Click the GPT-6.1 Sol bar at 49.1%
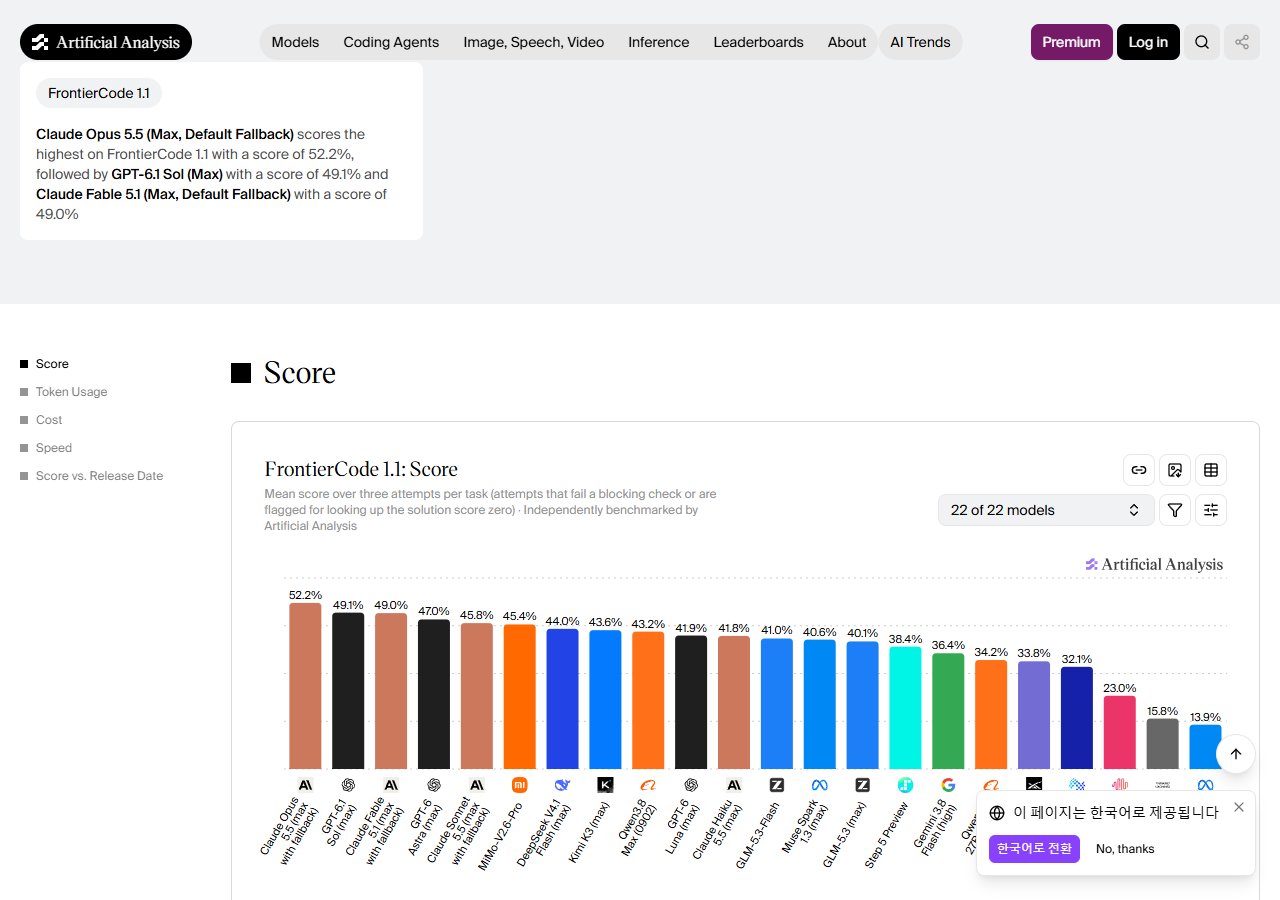This screenshot has height=900, width=1280. [x=348, y=690]
